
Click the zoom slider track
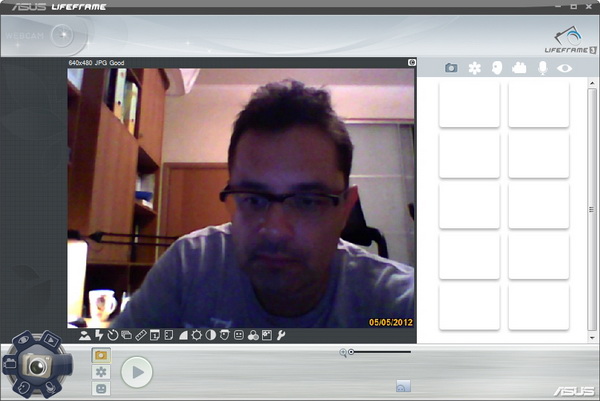click(x=380, y=352)
